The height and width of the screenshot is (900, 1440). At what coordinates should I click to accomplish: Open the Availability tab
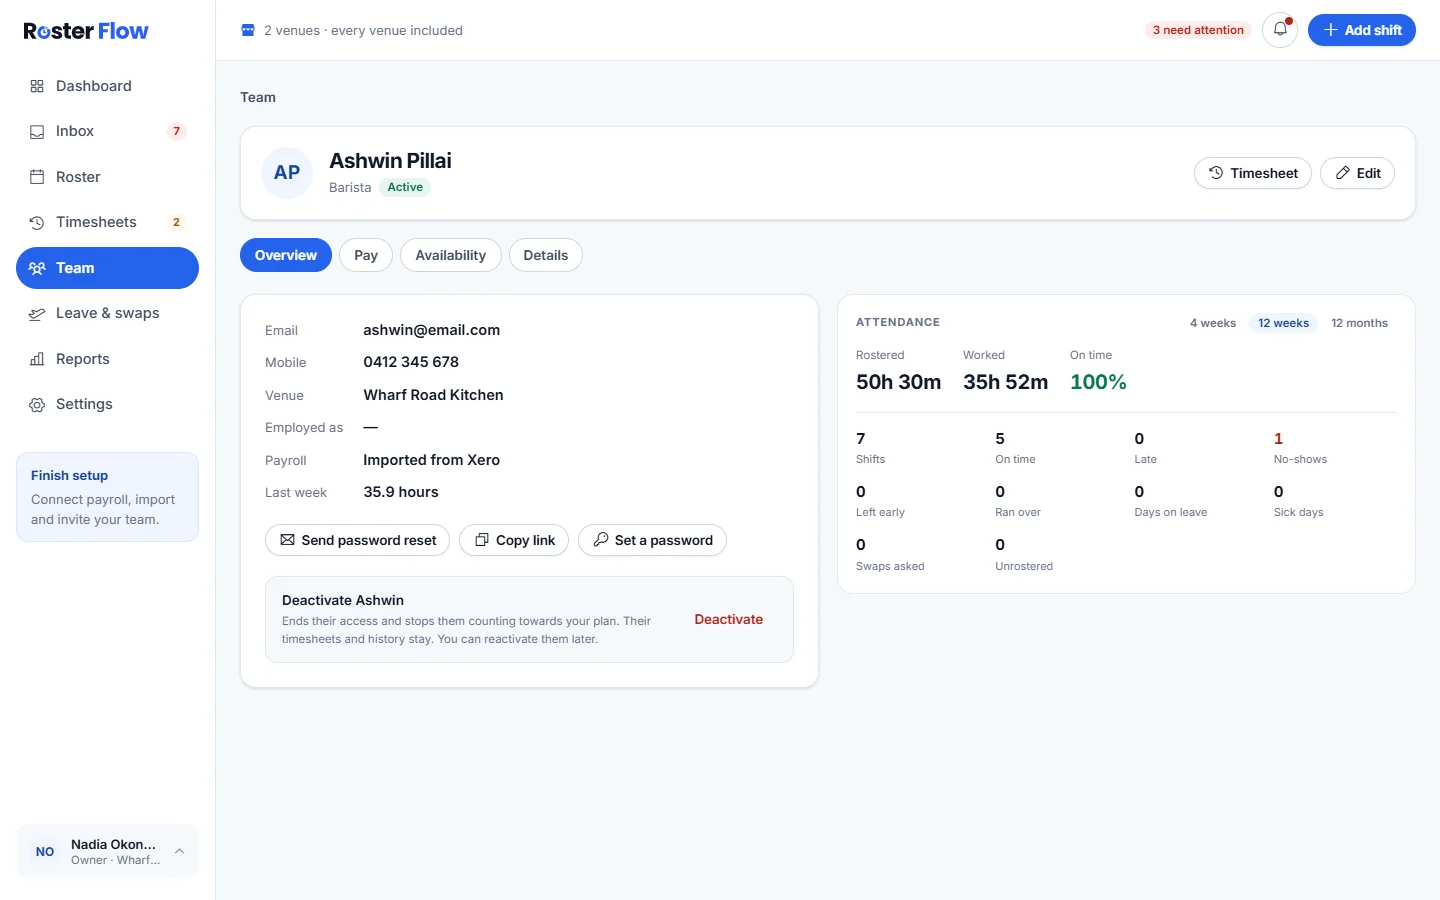coord(451,255)
